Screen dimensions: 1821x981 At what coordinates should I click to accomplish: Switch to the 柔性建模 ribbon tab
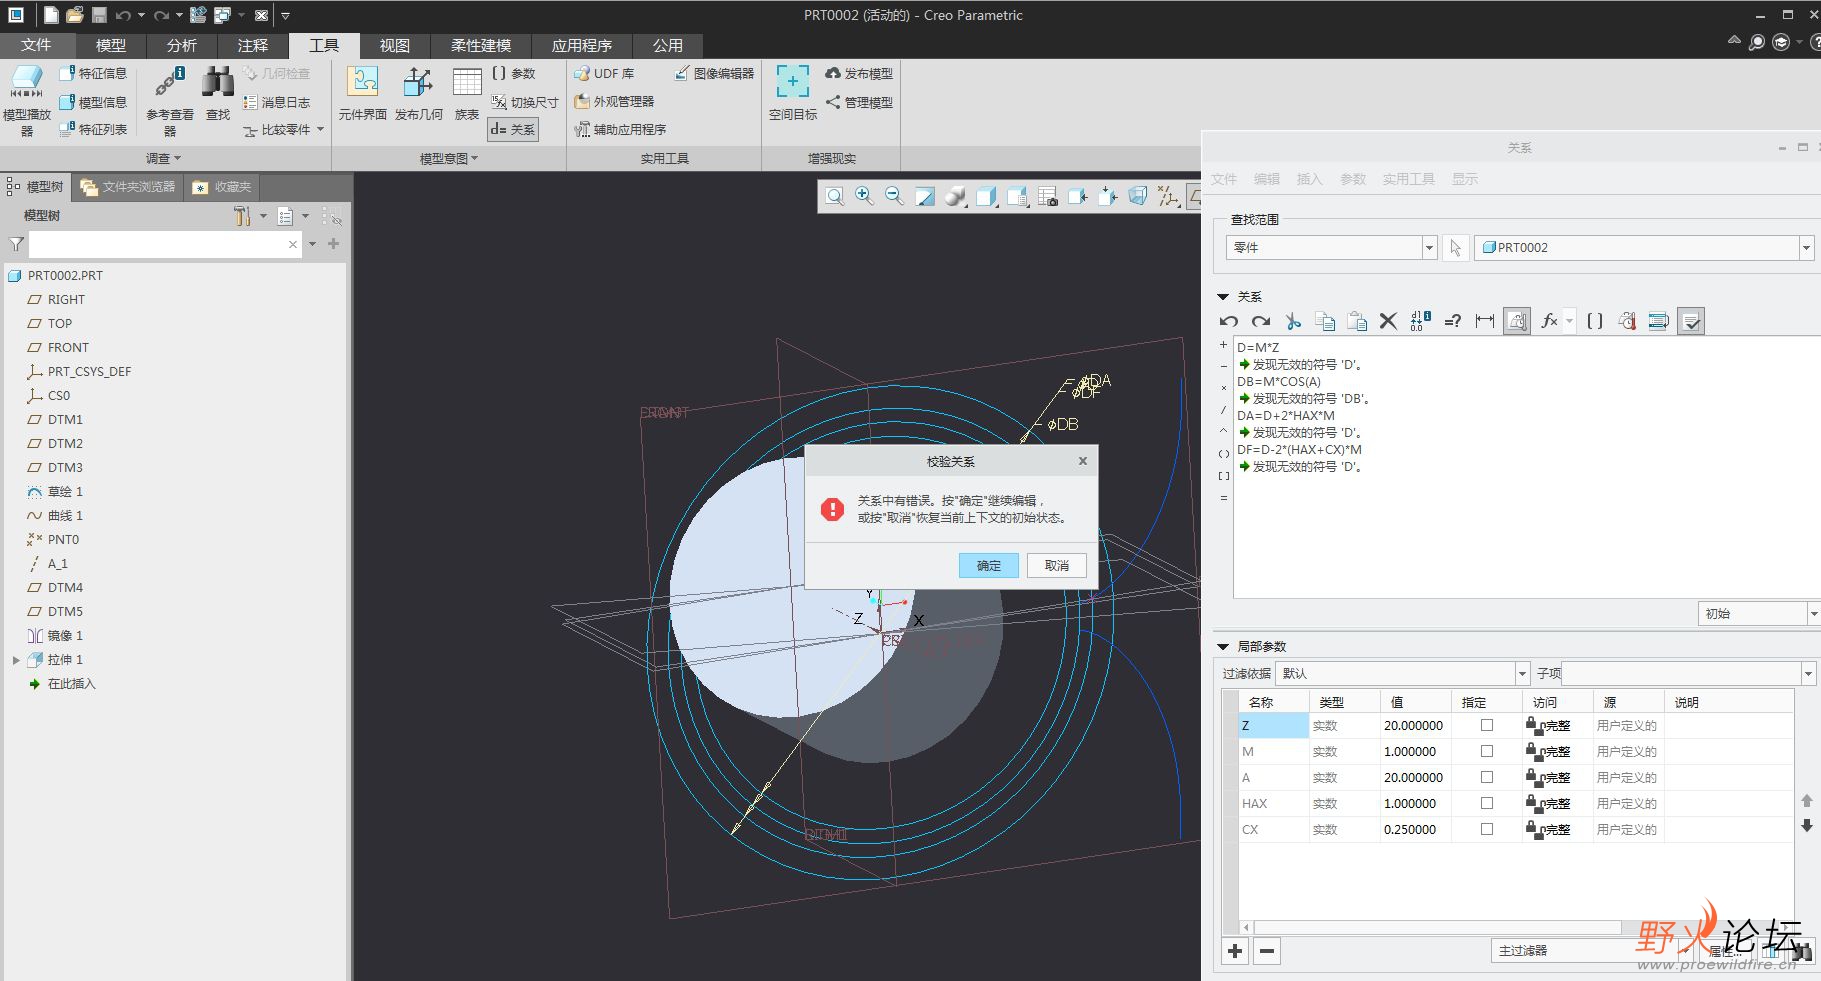pyautogui.click(x=481, y=46)
